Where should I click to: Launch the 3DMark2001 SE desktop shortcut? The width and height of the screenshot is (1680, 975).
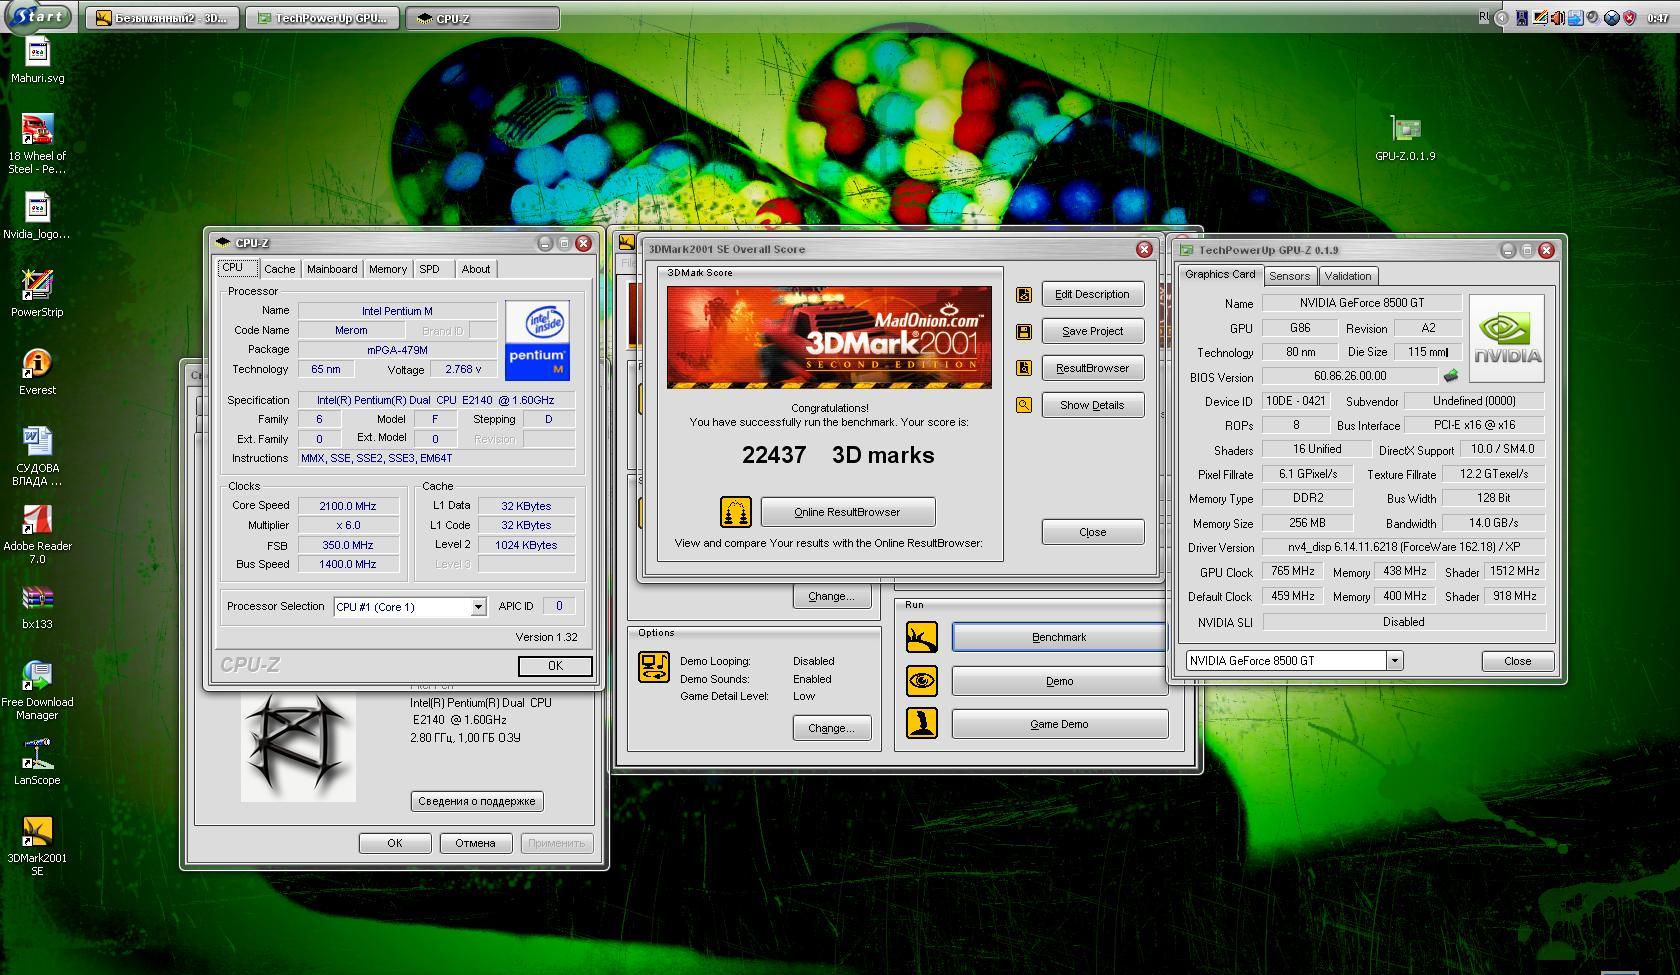point(37,845)
